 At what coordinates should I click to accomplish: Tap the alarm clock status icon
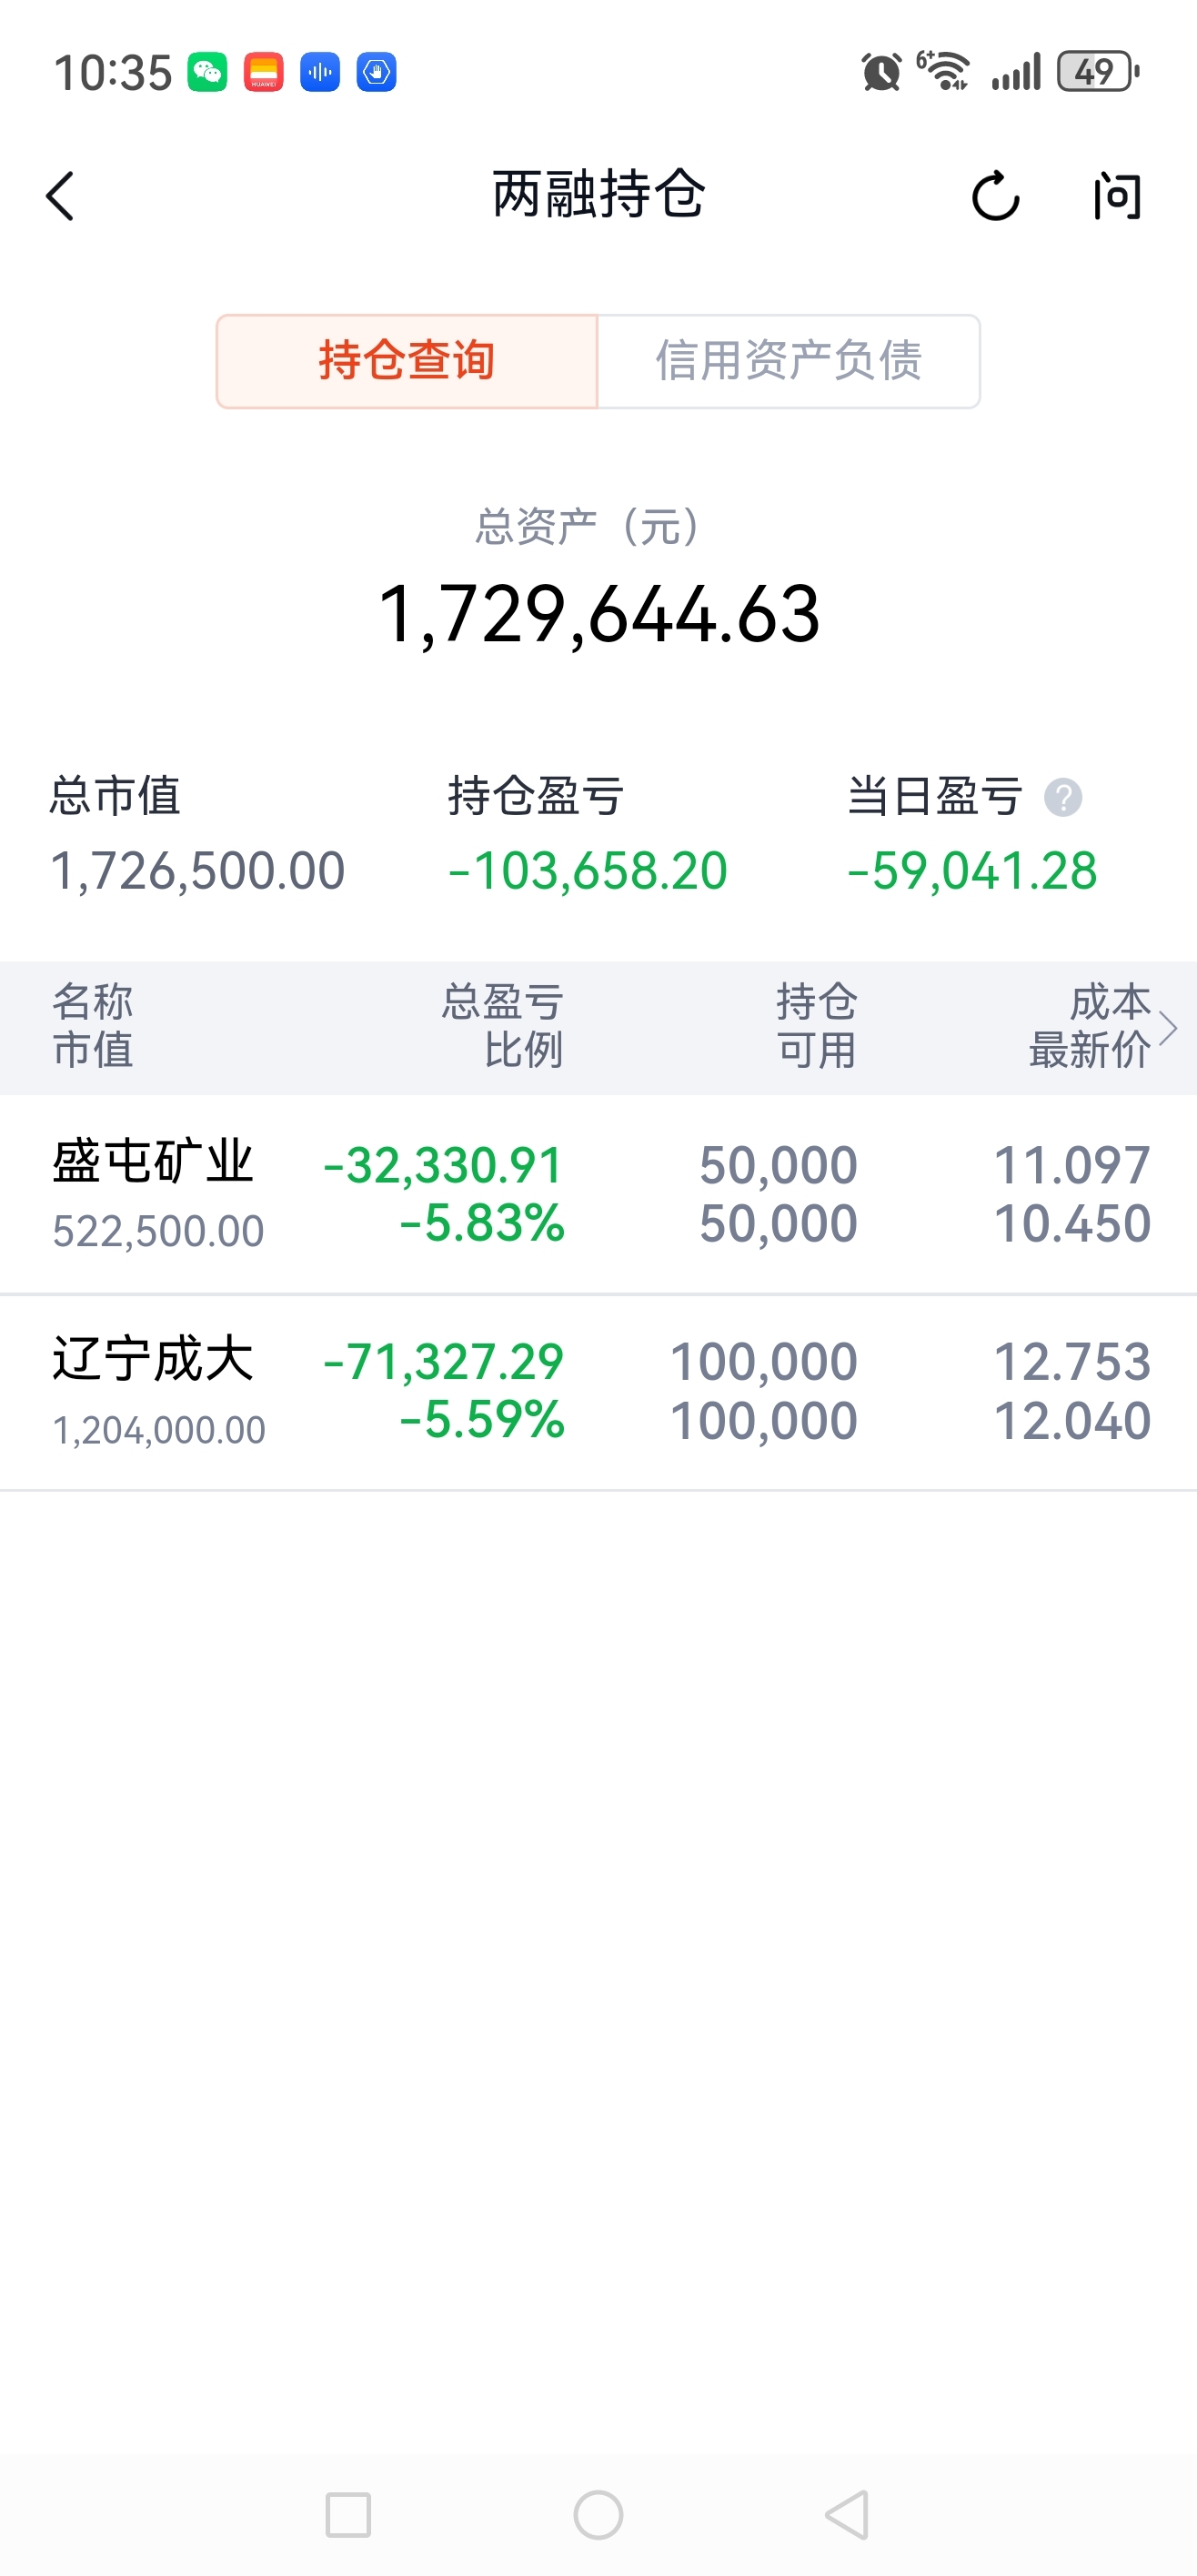[x=881, y=72]
